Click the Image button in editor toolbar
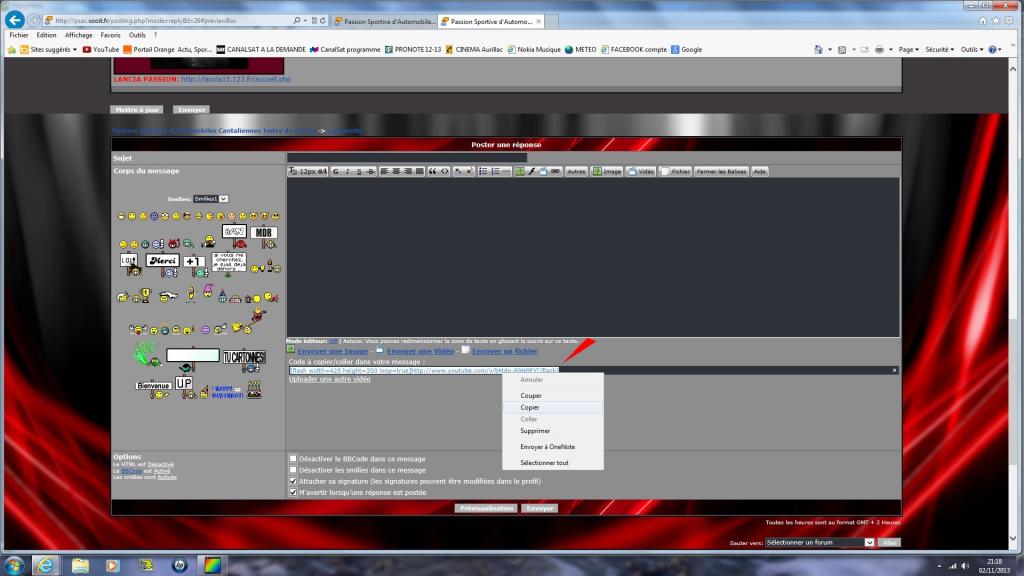The width and height of the screenshot is (1024, 576). [607, 171]
